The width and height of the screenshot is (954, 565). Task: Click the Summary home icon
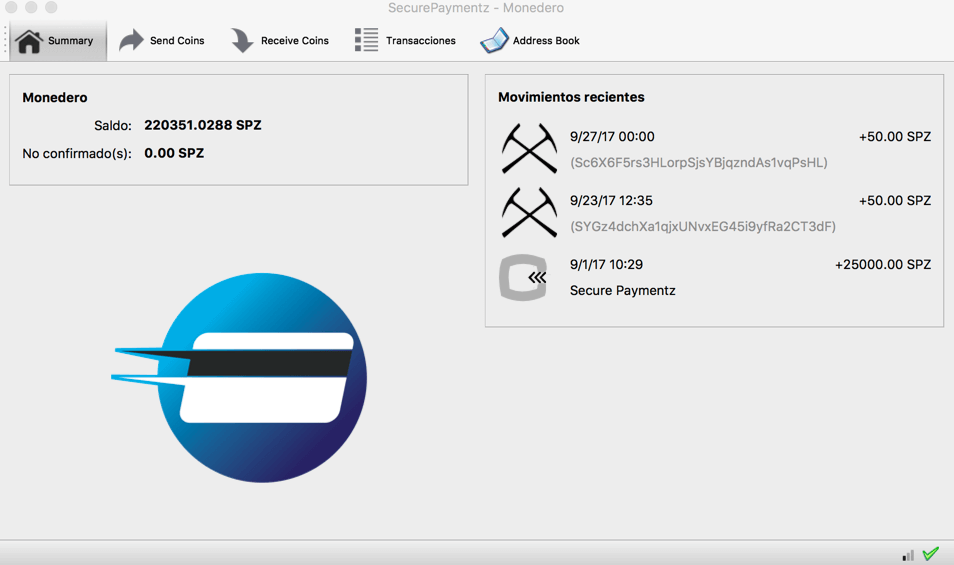click(29, 41)
